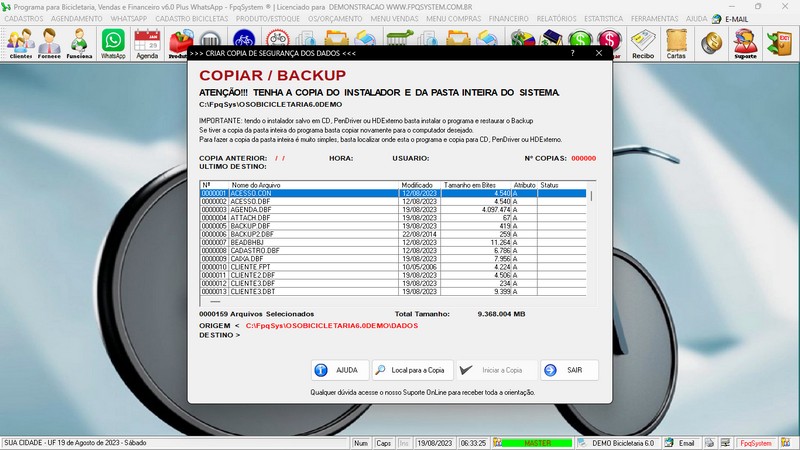Select the AGENDA.DBF file row

(x=393, y=210)
